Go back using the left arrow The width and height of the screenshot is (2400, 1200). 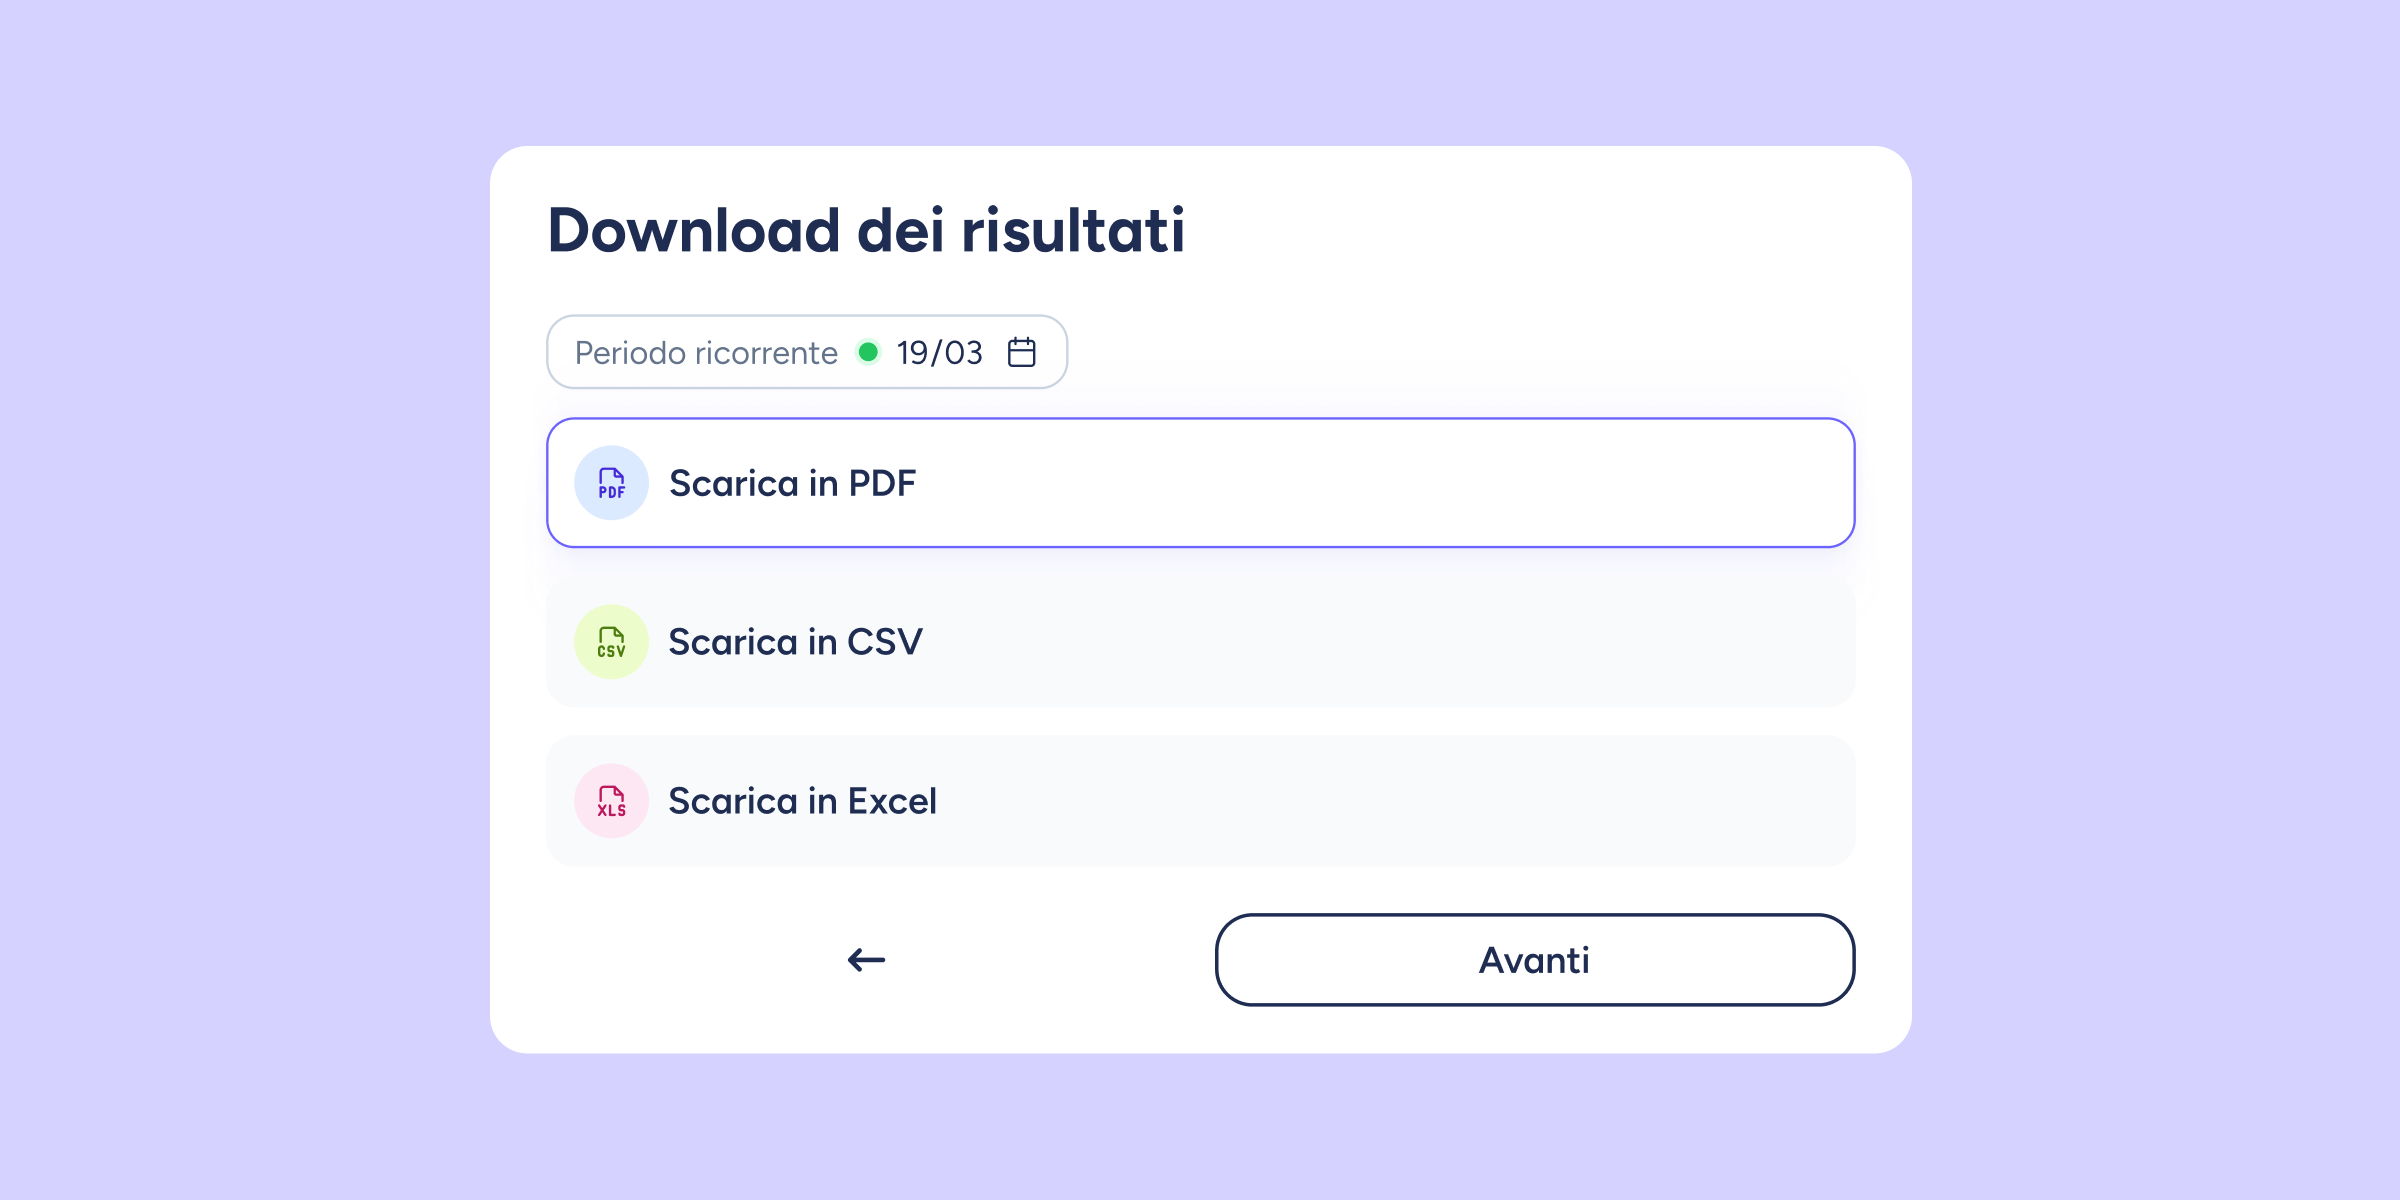(x=866, y=960)
